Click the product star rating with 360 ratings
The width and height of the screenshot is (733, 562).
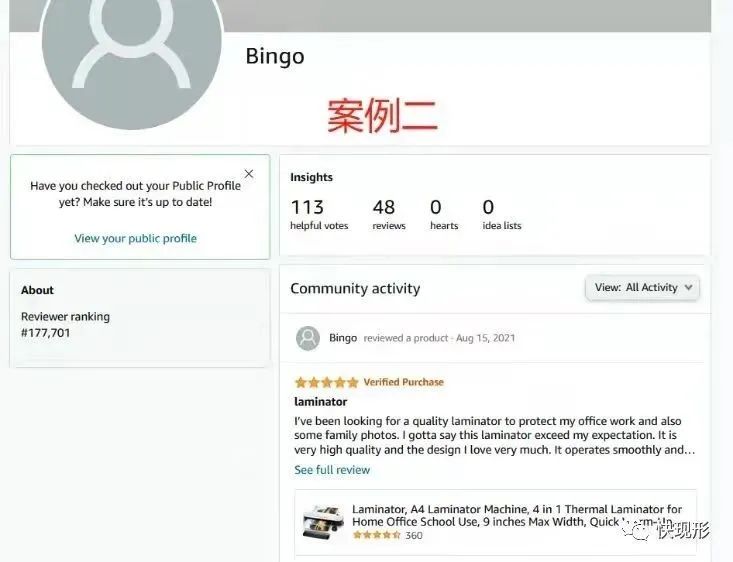[376, 535]
